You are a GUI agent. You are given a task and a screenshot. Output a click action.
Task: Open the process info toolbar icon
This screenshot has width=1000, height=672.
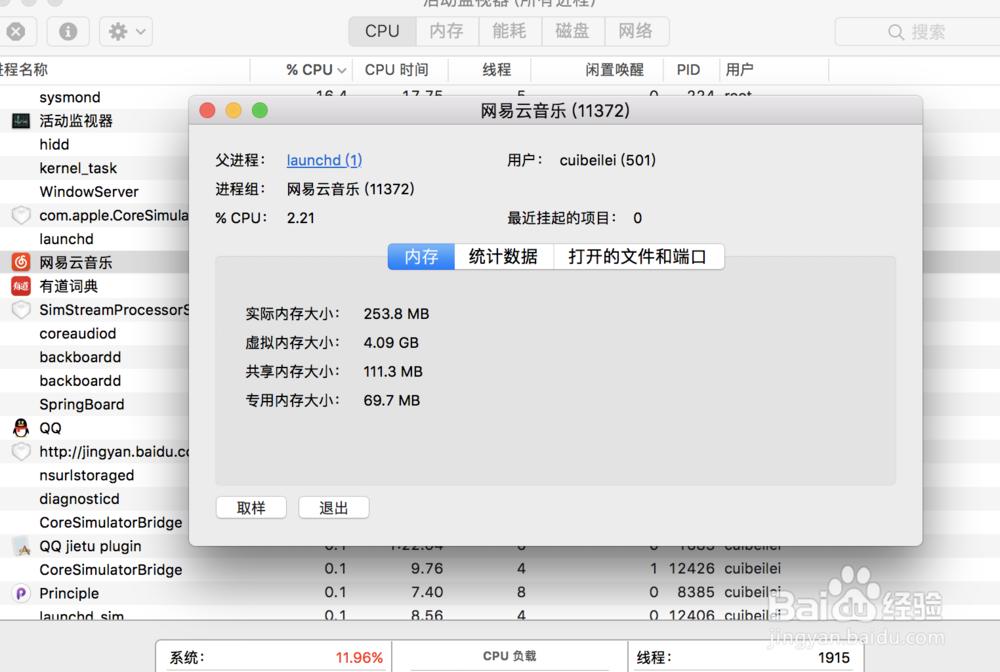point(68,31)
